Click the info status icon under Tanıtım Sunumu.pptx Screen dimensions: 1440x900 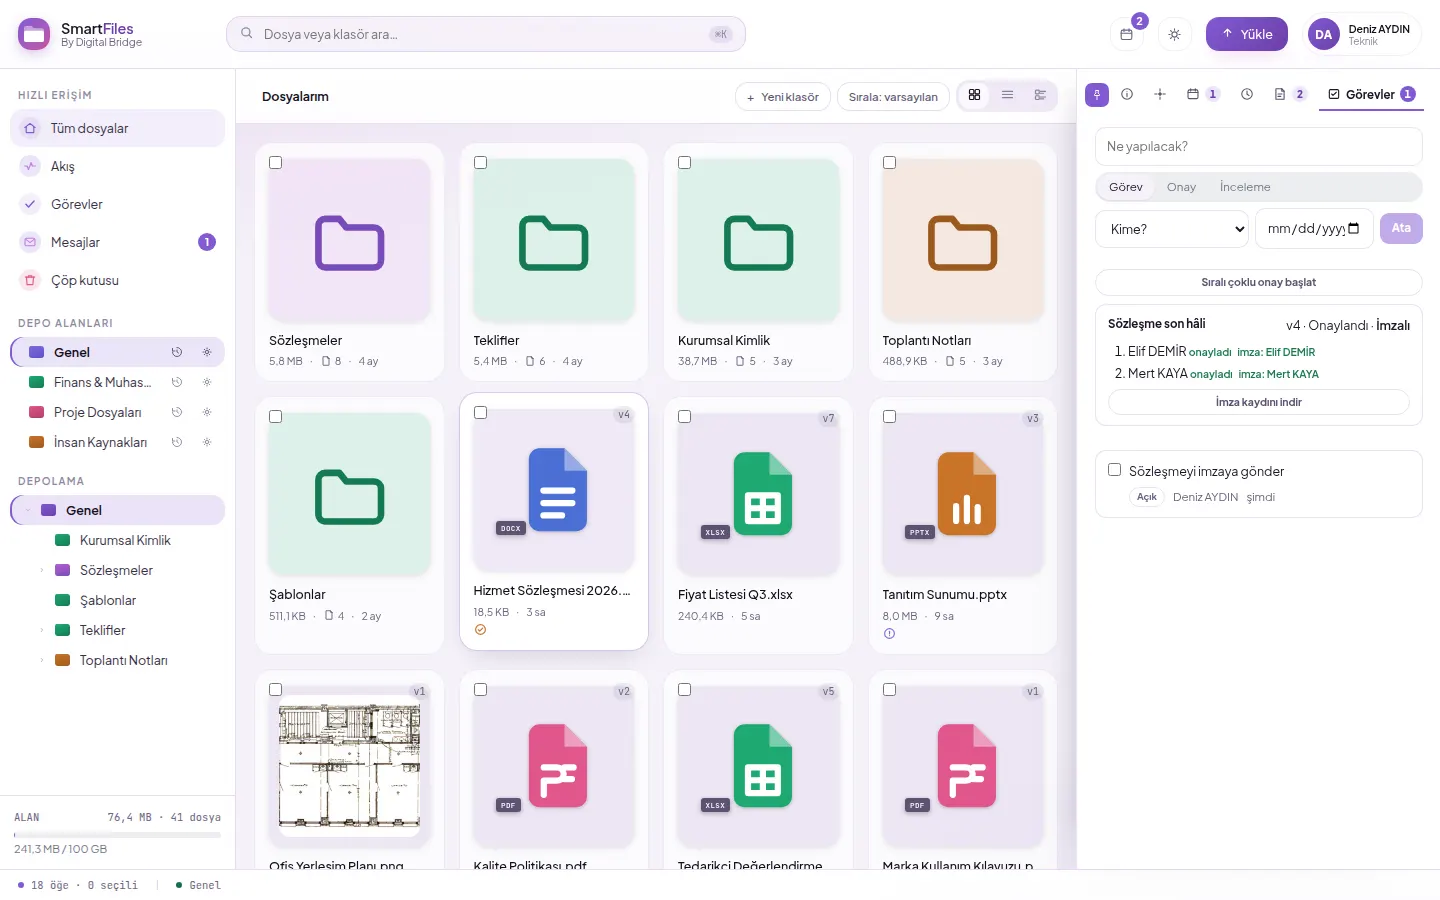889,634
